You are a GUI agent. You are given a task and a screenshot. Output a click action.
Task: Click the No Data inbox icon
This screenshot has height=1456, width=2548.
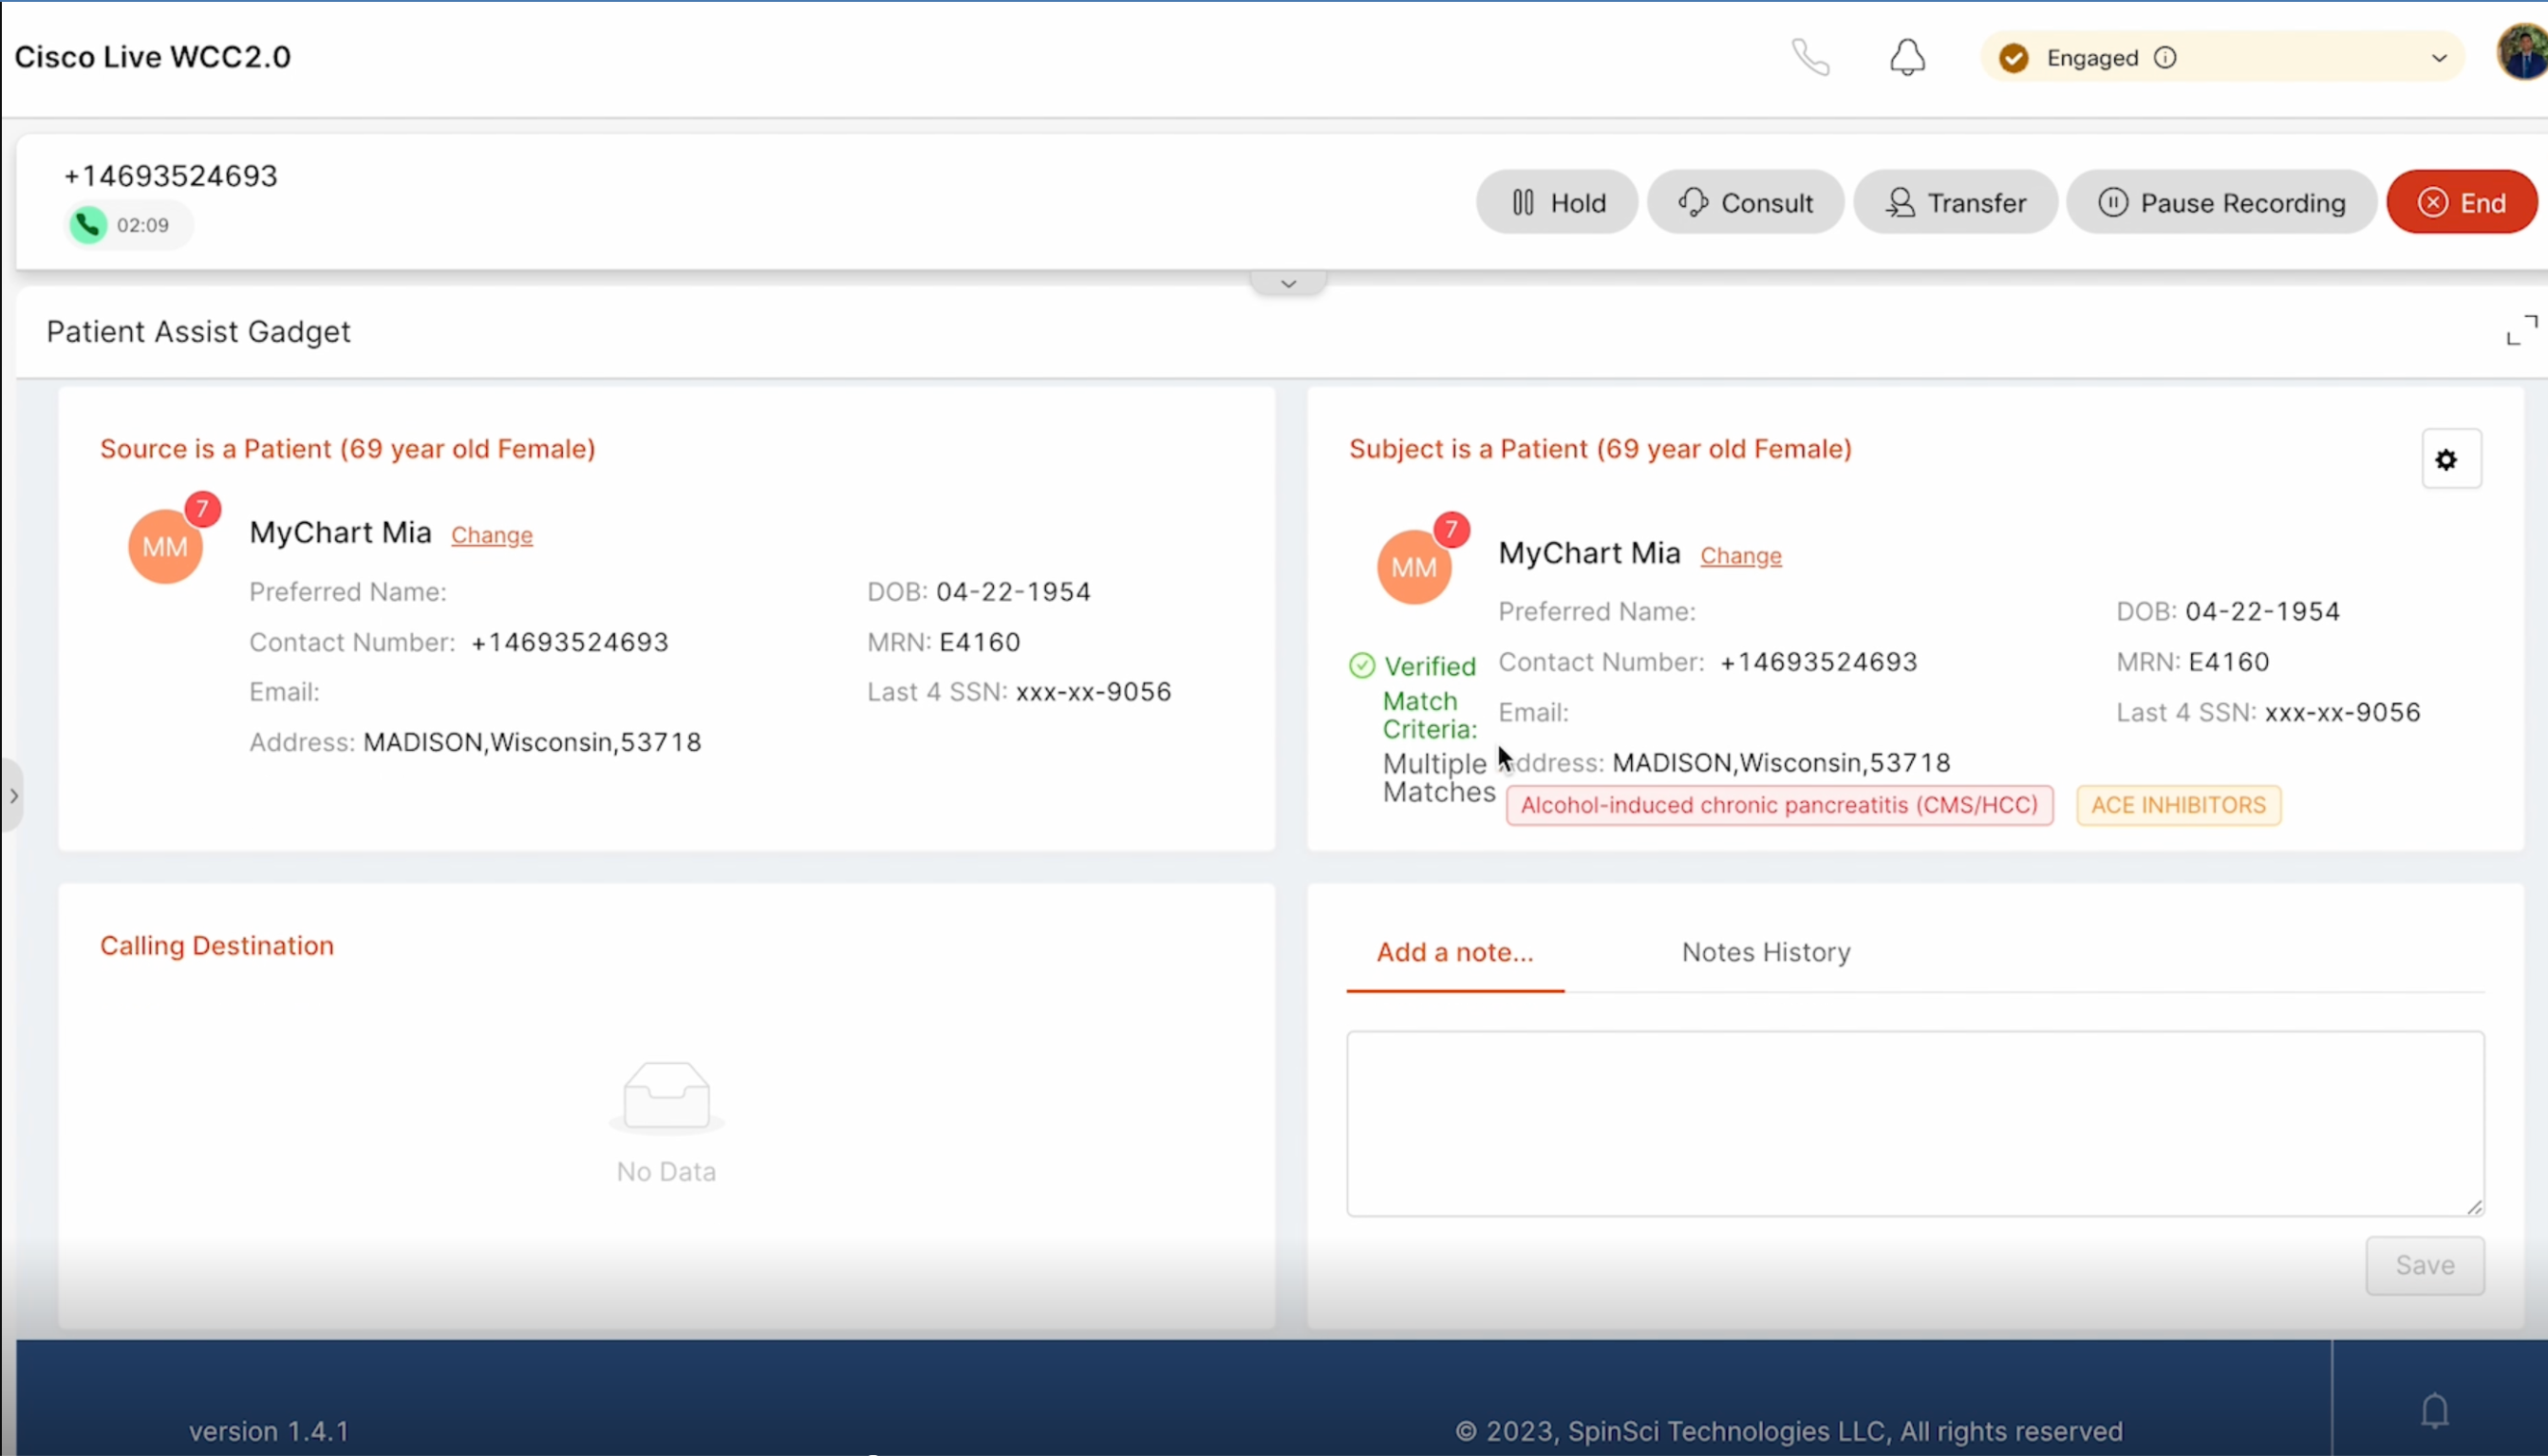pos(666,1097)
